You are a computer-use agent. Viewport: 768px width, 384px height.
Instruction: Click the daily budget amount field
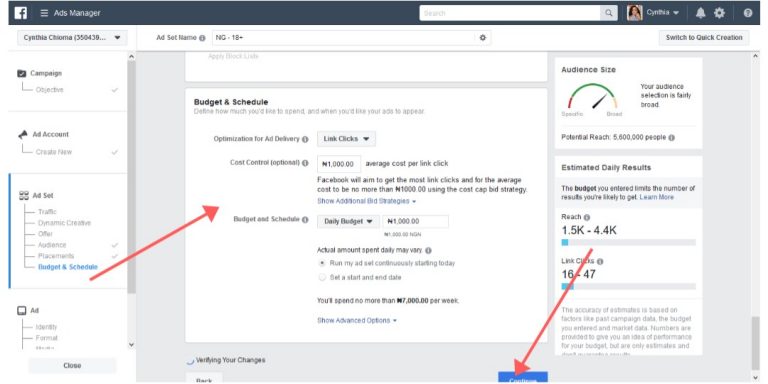(415, 221)
